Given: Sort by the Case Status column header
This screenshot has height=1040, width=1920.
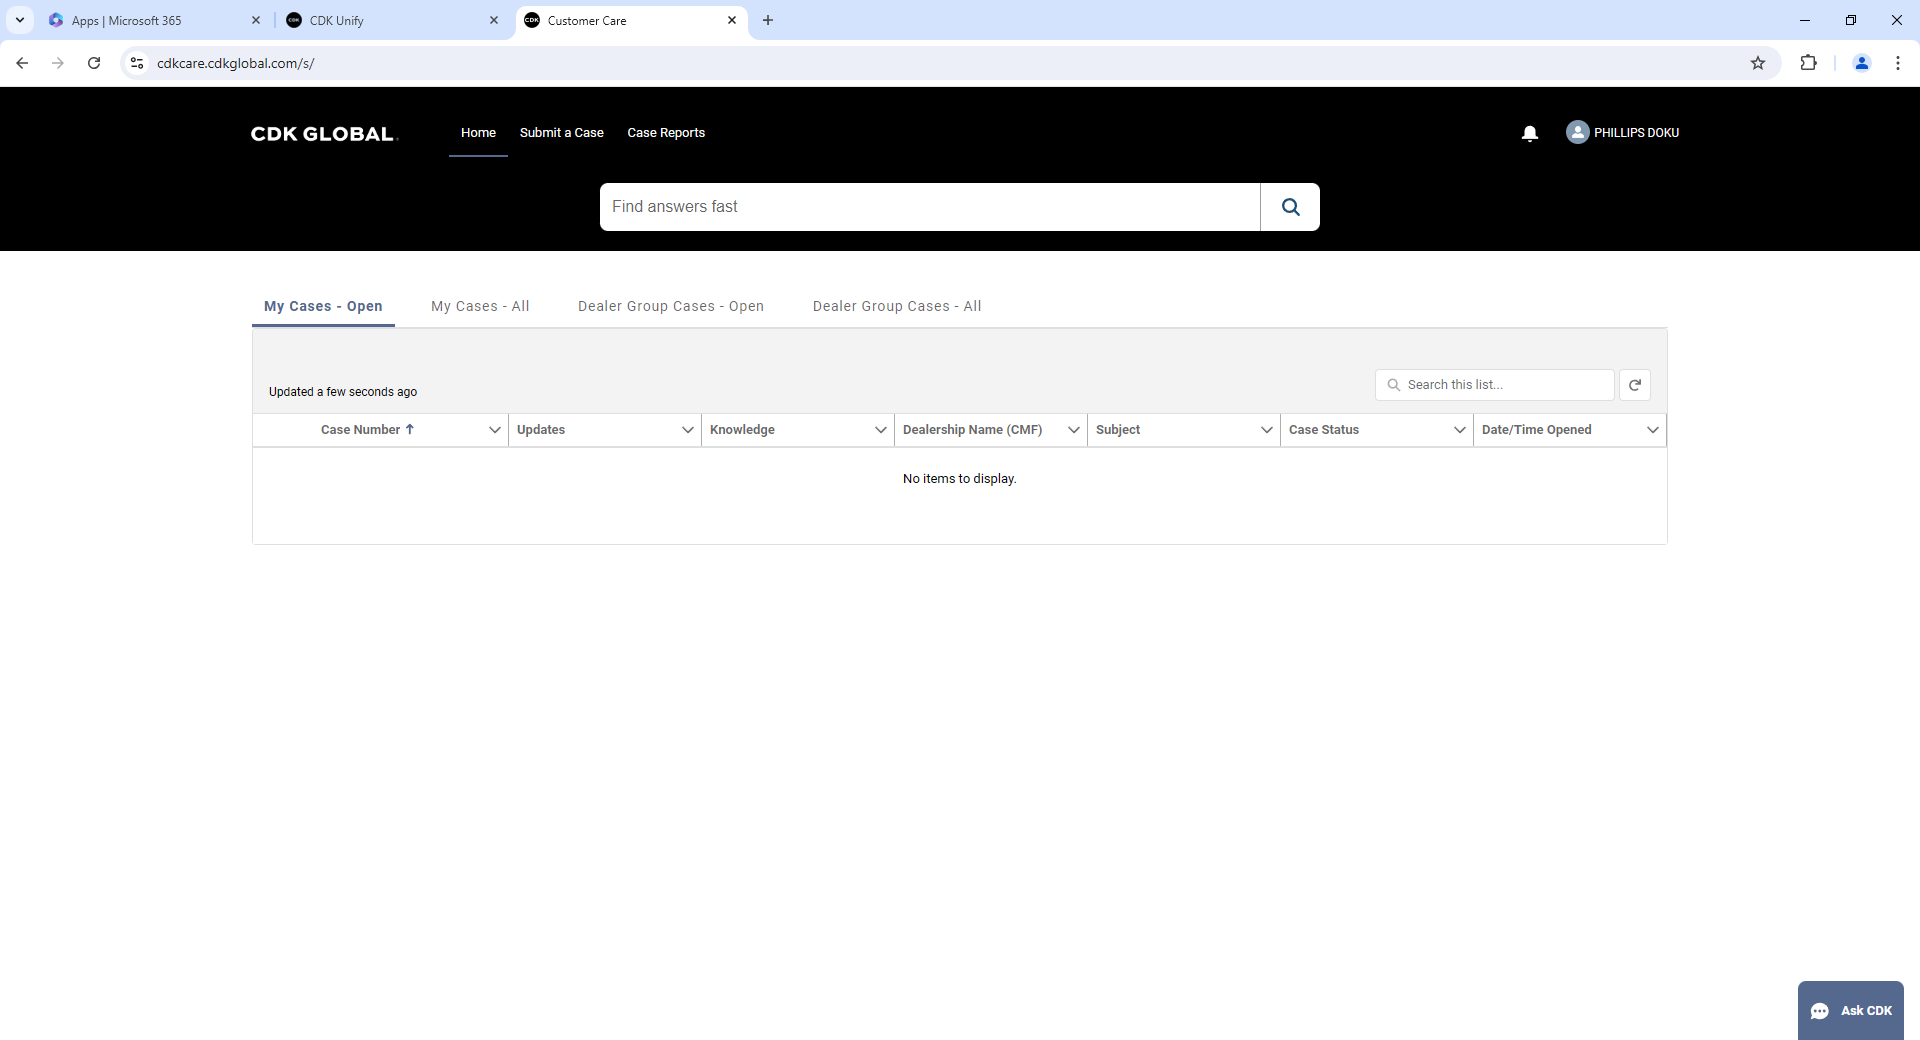Looking at the screenshot, I should point(1324,430).
